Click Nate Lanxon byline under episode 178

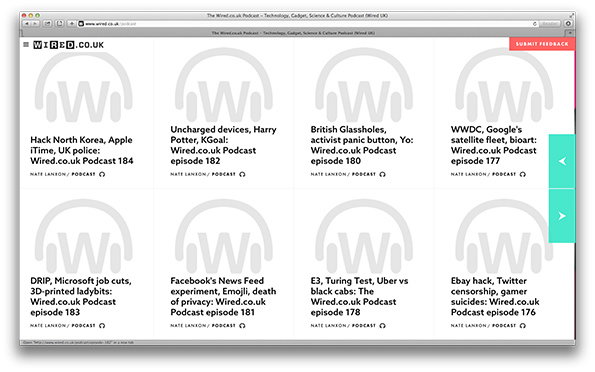coord(328,325)
